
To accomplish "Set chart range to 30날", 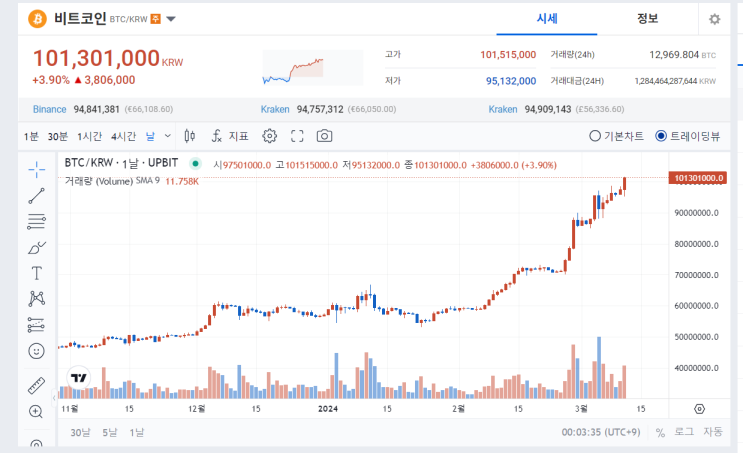I will click(80, 432).
